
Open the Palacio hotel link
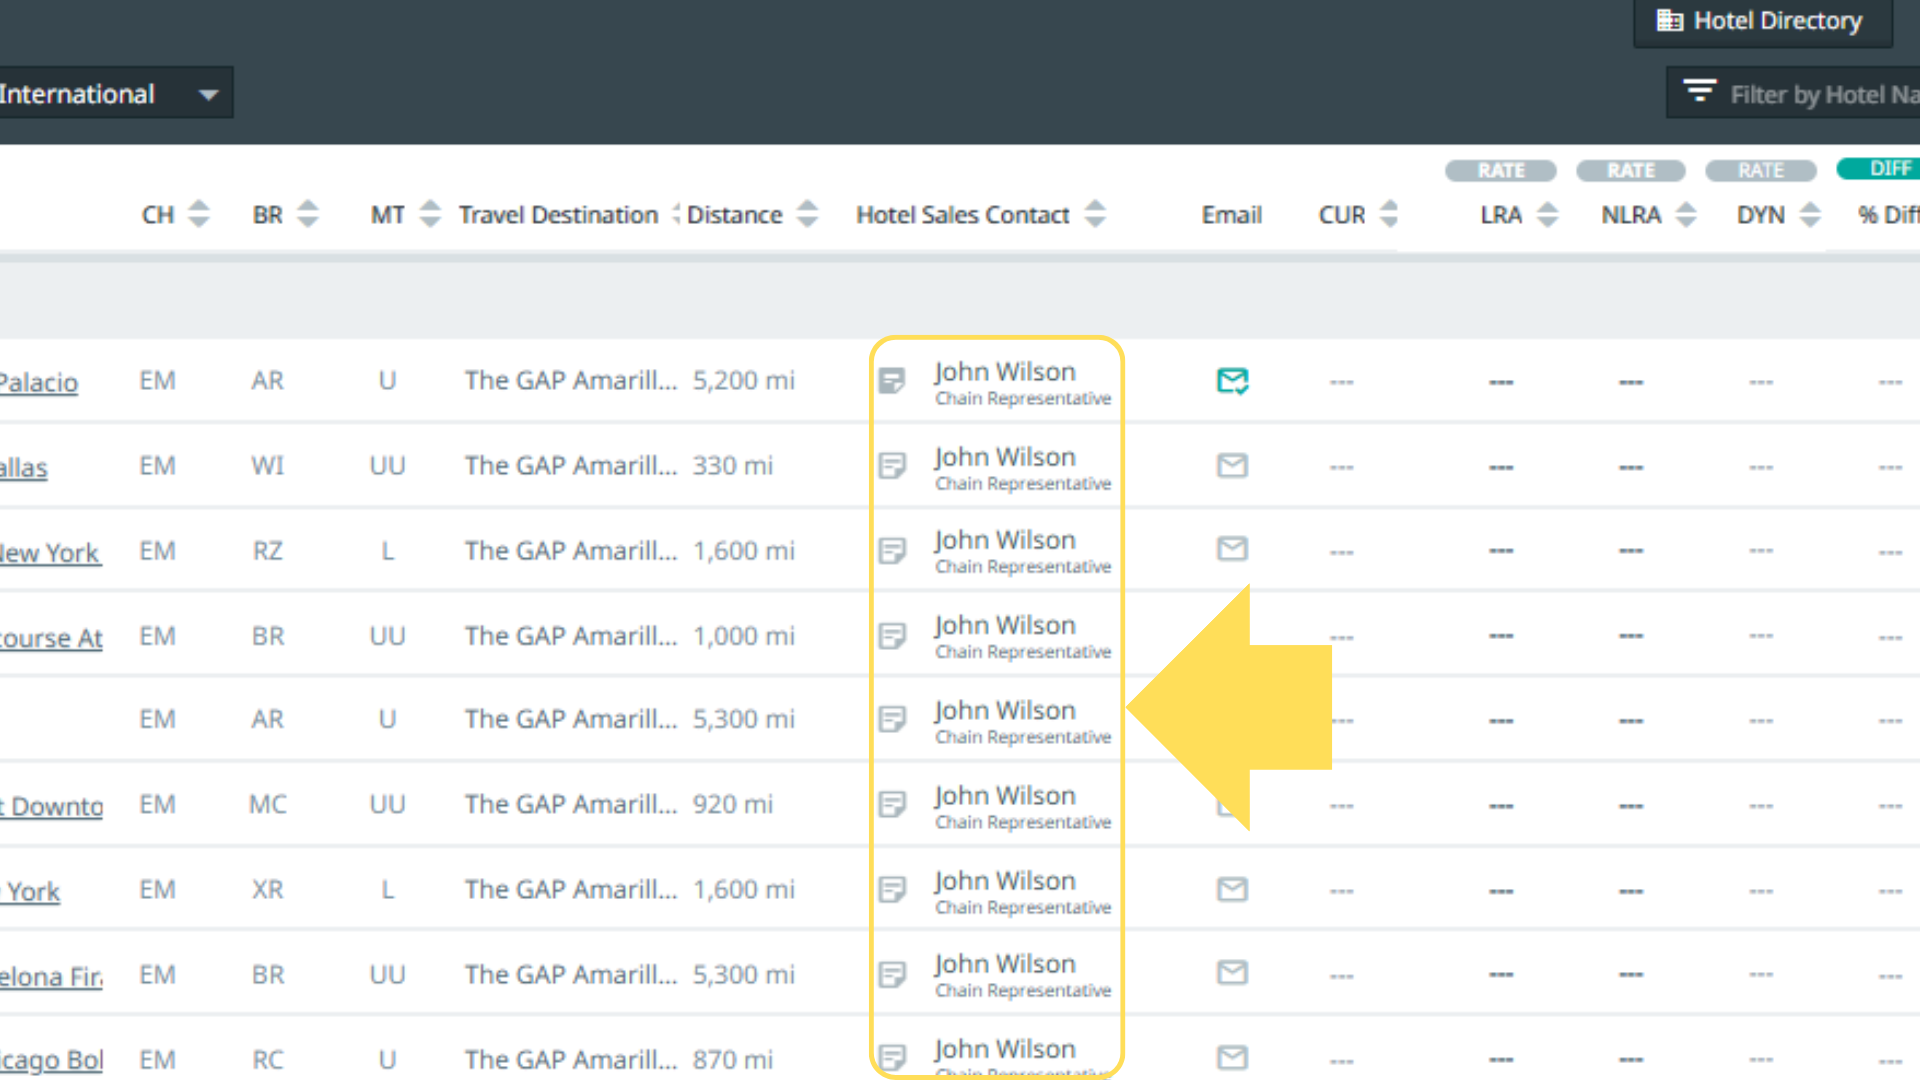tap(38, 382)
